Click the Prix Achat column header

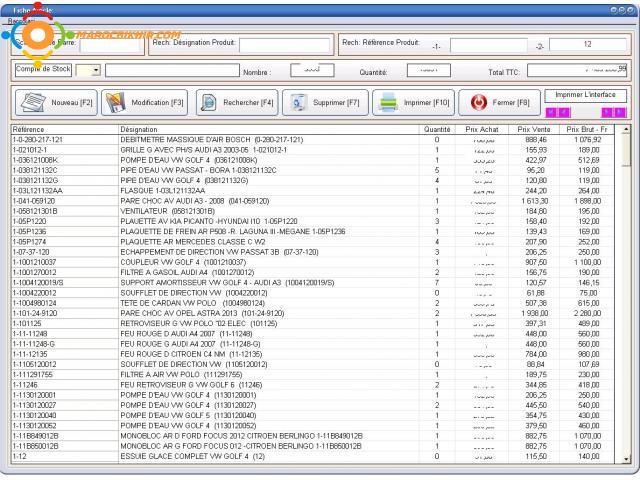(x=482, y=129)
